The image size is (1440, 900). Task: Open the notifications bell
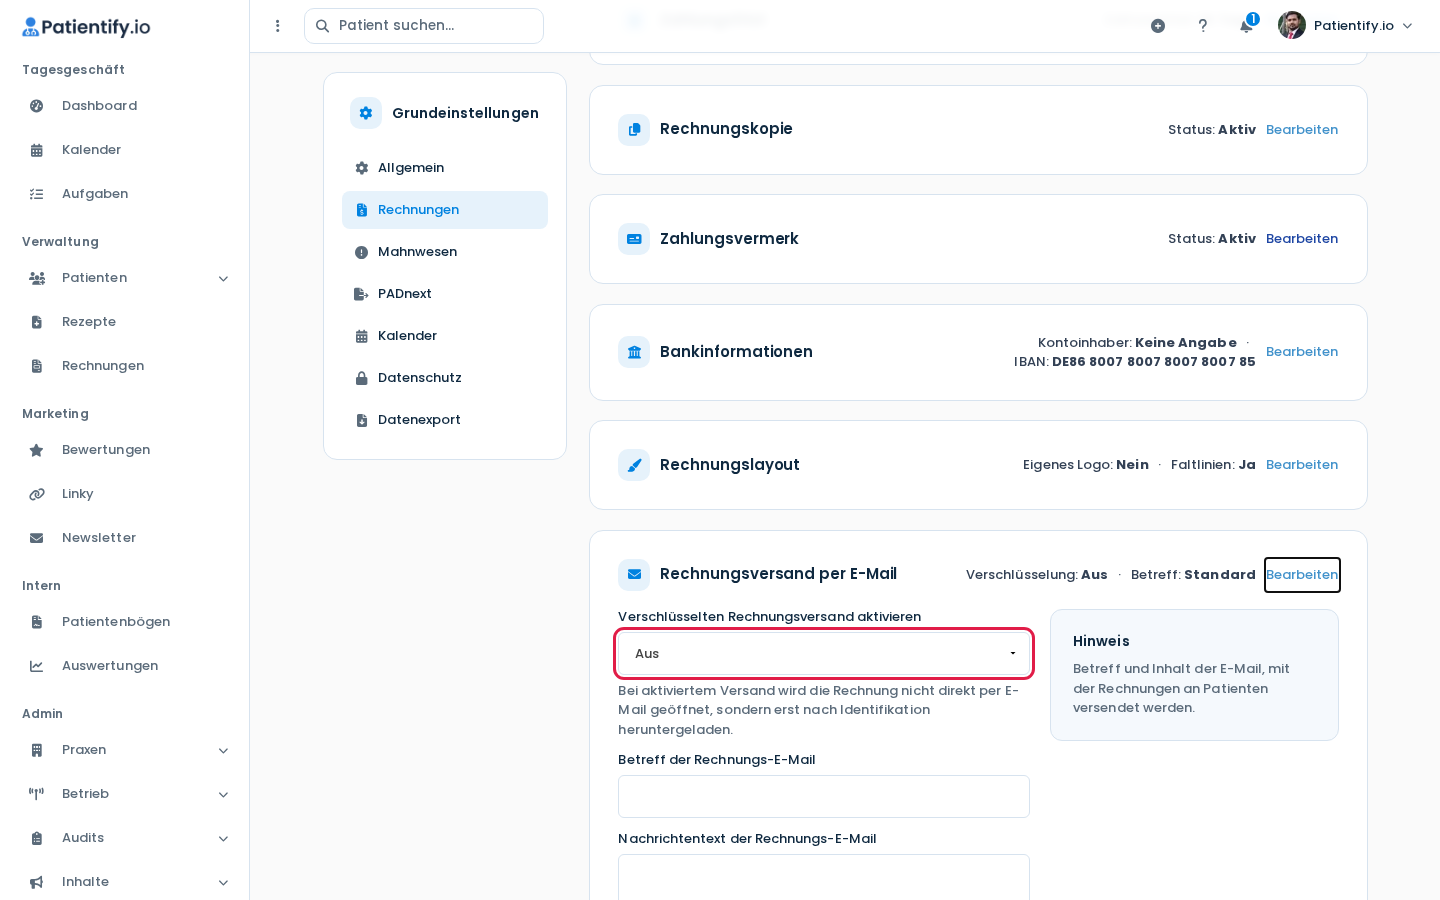point(1246,26)
